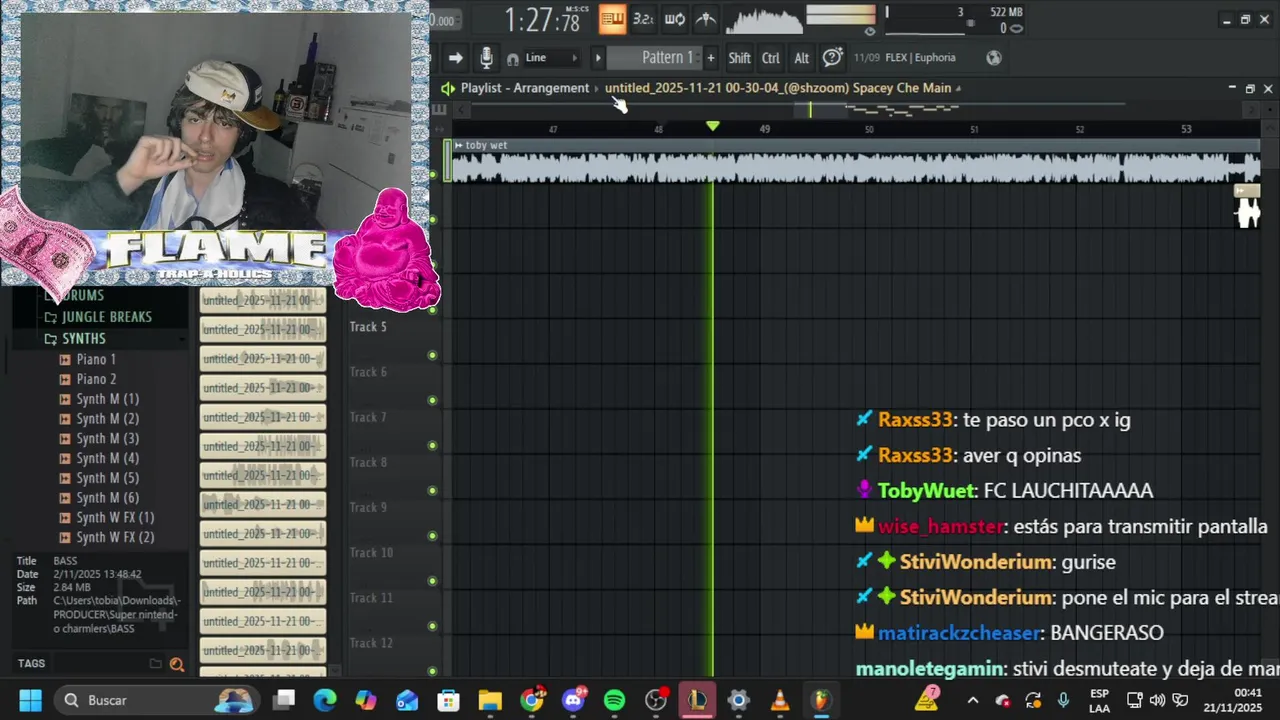Click plus button after Pattern 1
Image resolution: width=1280 pixels, height=720 pixels.
pyautogui.click(x=711, y=58)
